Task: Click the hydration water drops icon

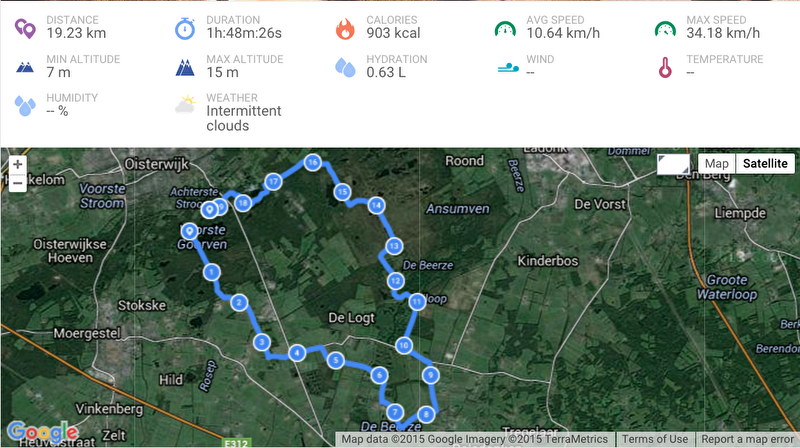Action: point(345,67)
